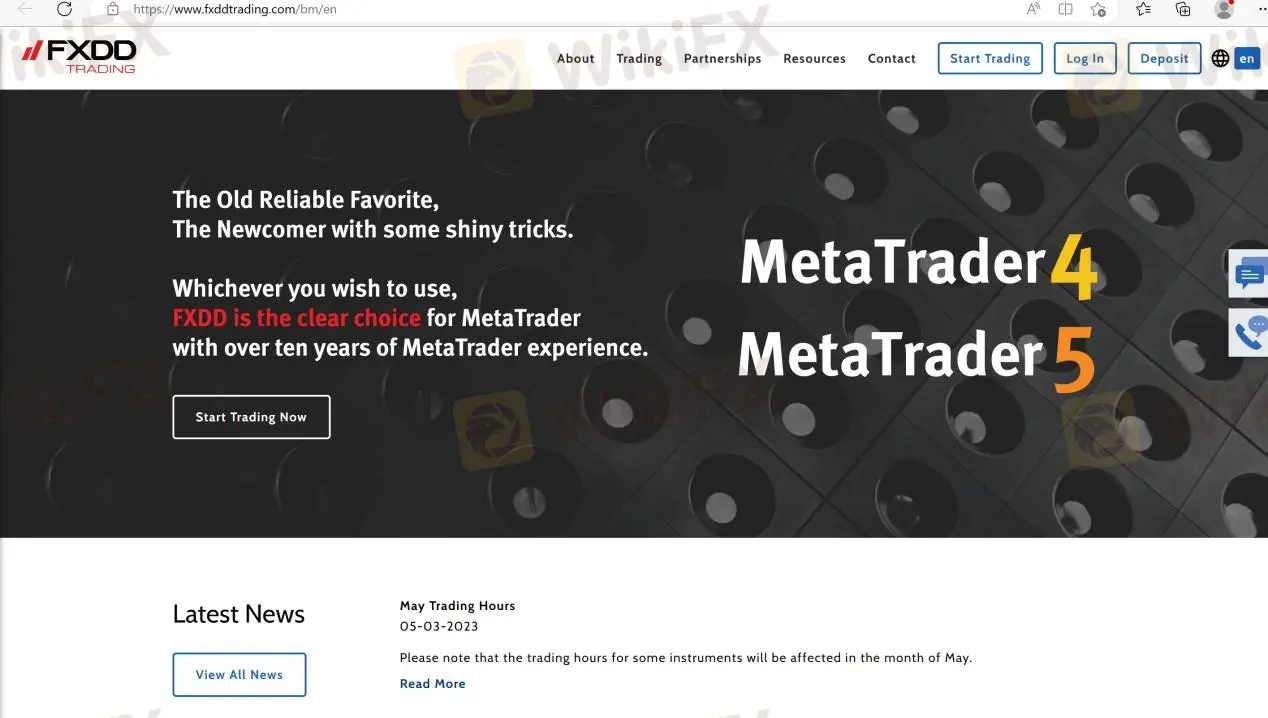The image size is (1268, 718).
Task: Click the browser essentials icon
Action: (x=1099, y=9)
